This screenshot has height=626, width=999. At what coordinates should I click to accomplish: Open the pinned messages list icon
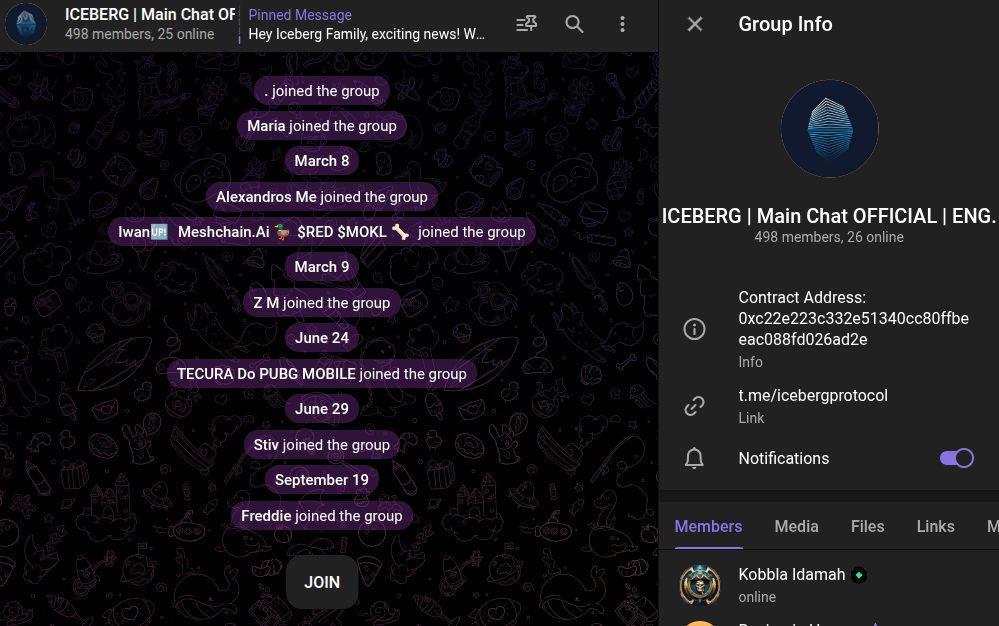pos(526,24)
